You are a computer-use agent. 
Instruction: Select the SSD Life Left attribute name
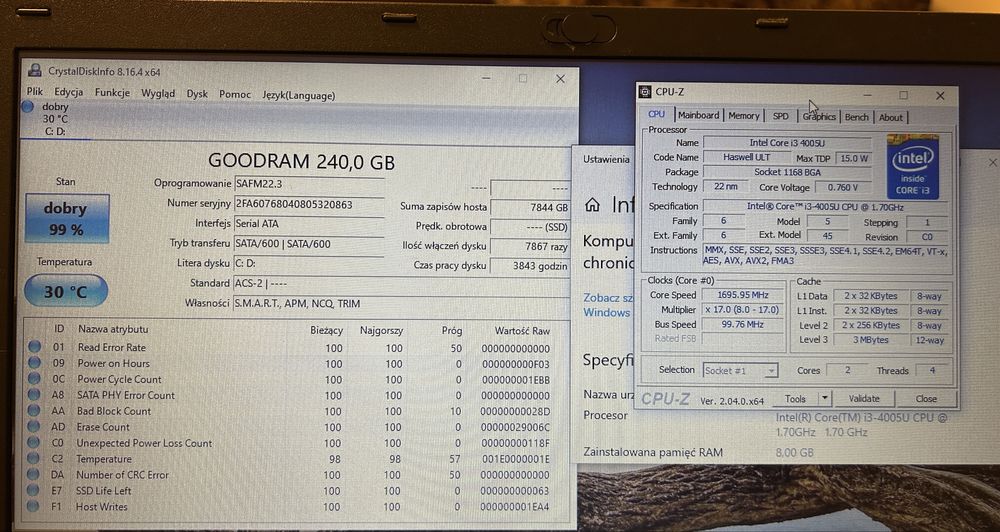[103, 491]
